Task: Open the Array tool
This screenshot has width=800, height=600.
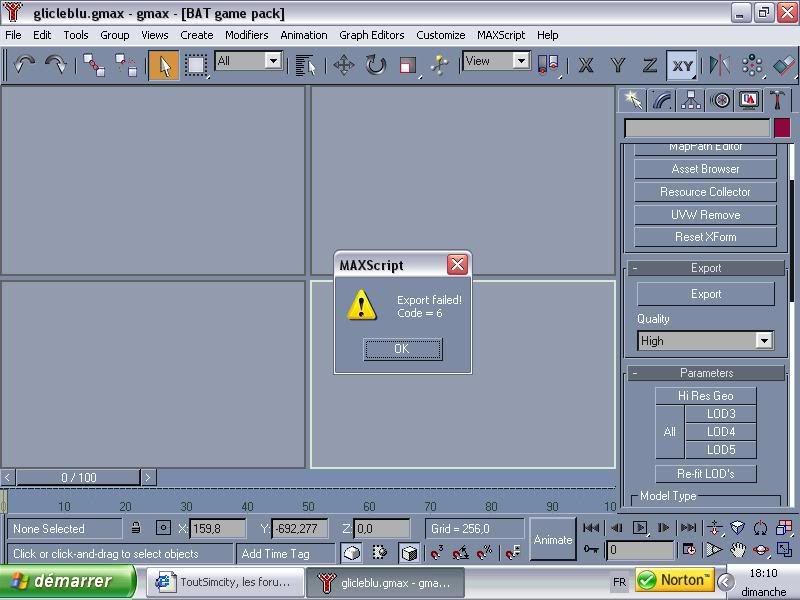Action: 752,65
